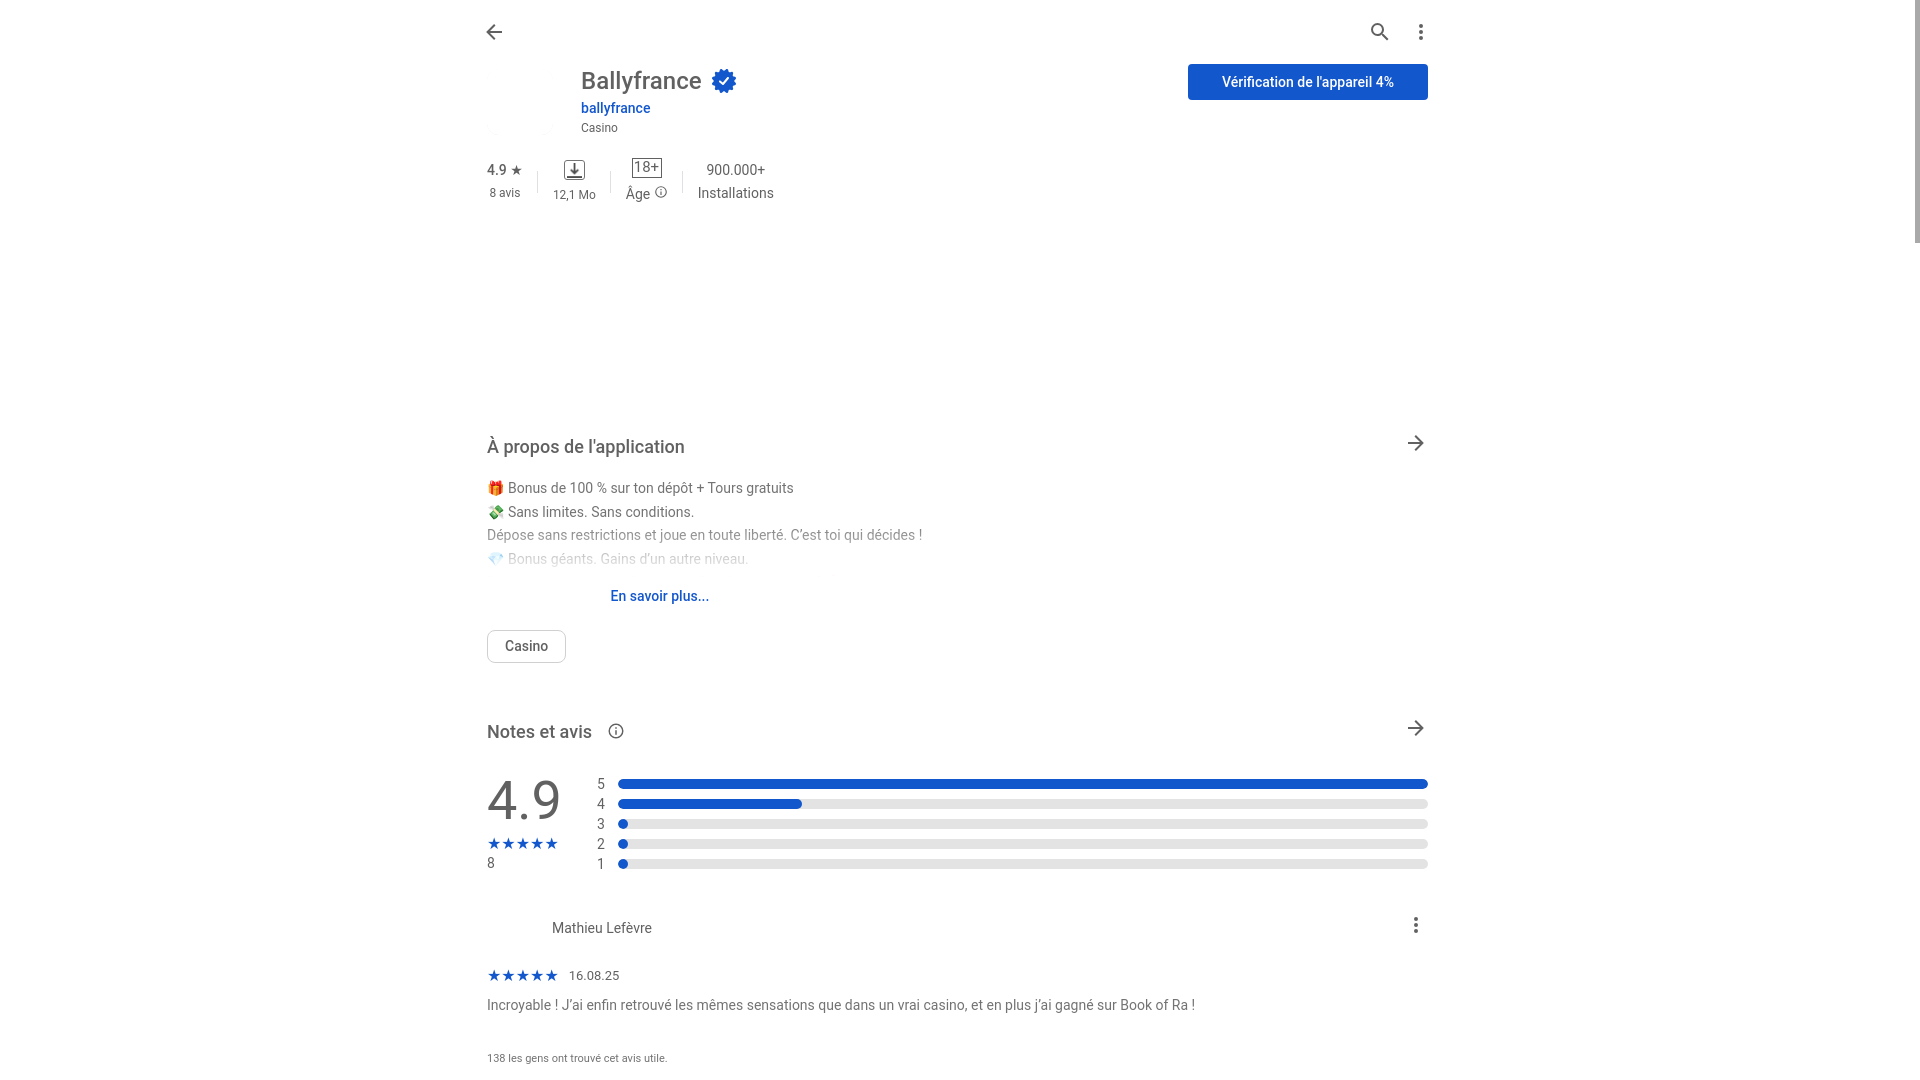This screenshot has height=1080, width=1920.
Task: Click the review date 16.08.25
Action: pos(594,976)
